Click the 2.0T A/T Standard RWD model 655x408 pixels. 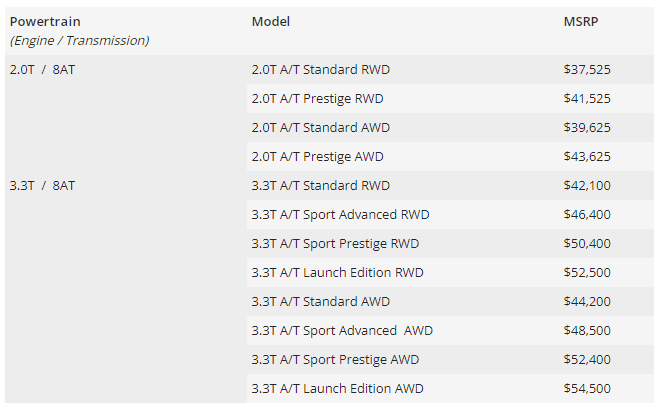point(320,70)
